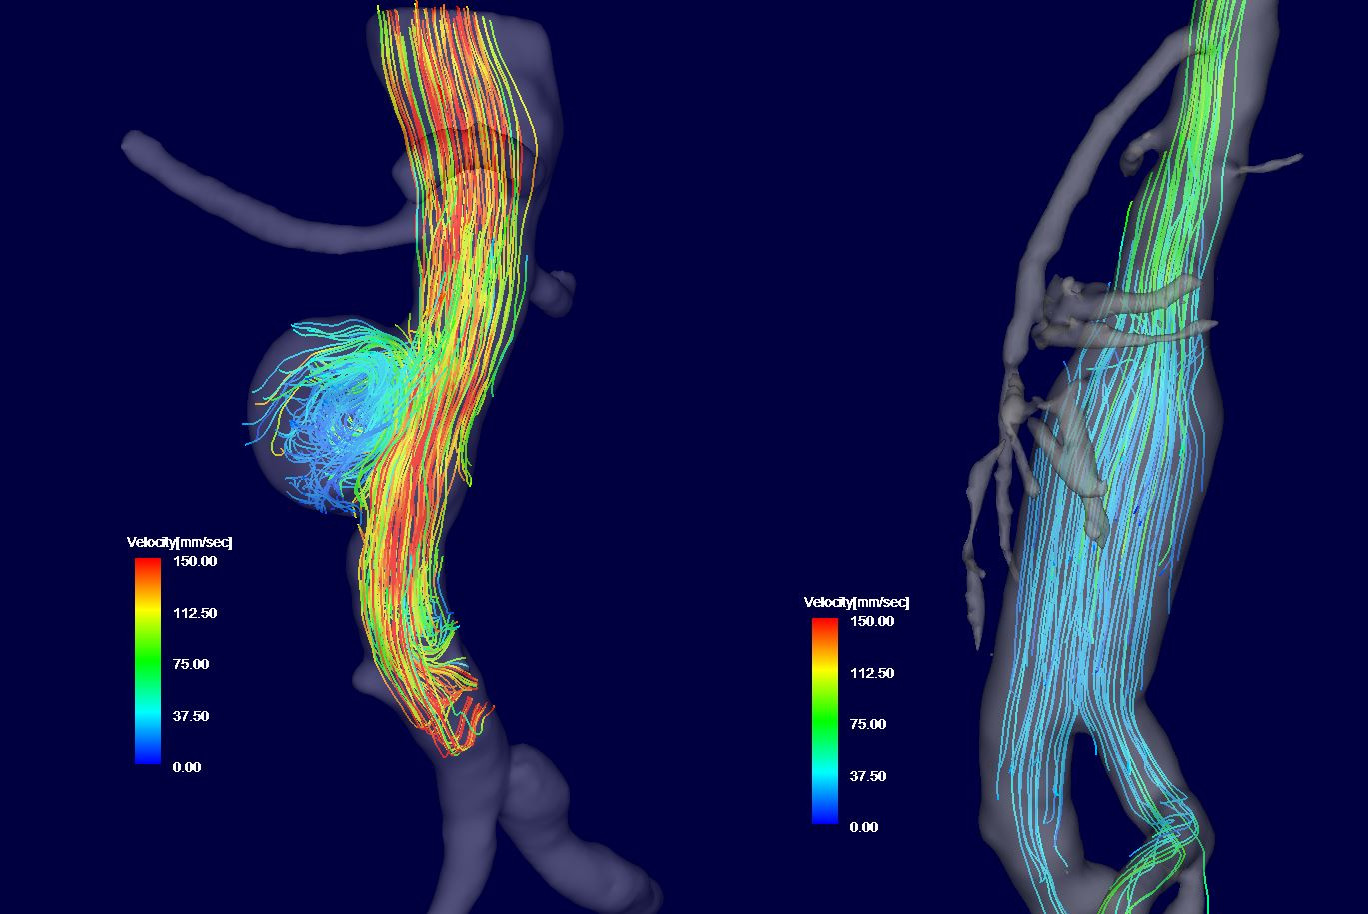This screenshot has height=914, width=1368.
Task: Select right legend title Velocity[mm/sec]
Action: coord(856,602)
